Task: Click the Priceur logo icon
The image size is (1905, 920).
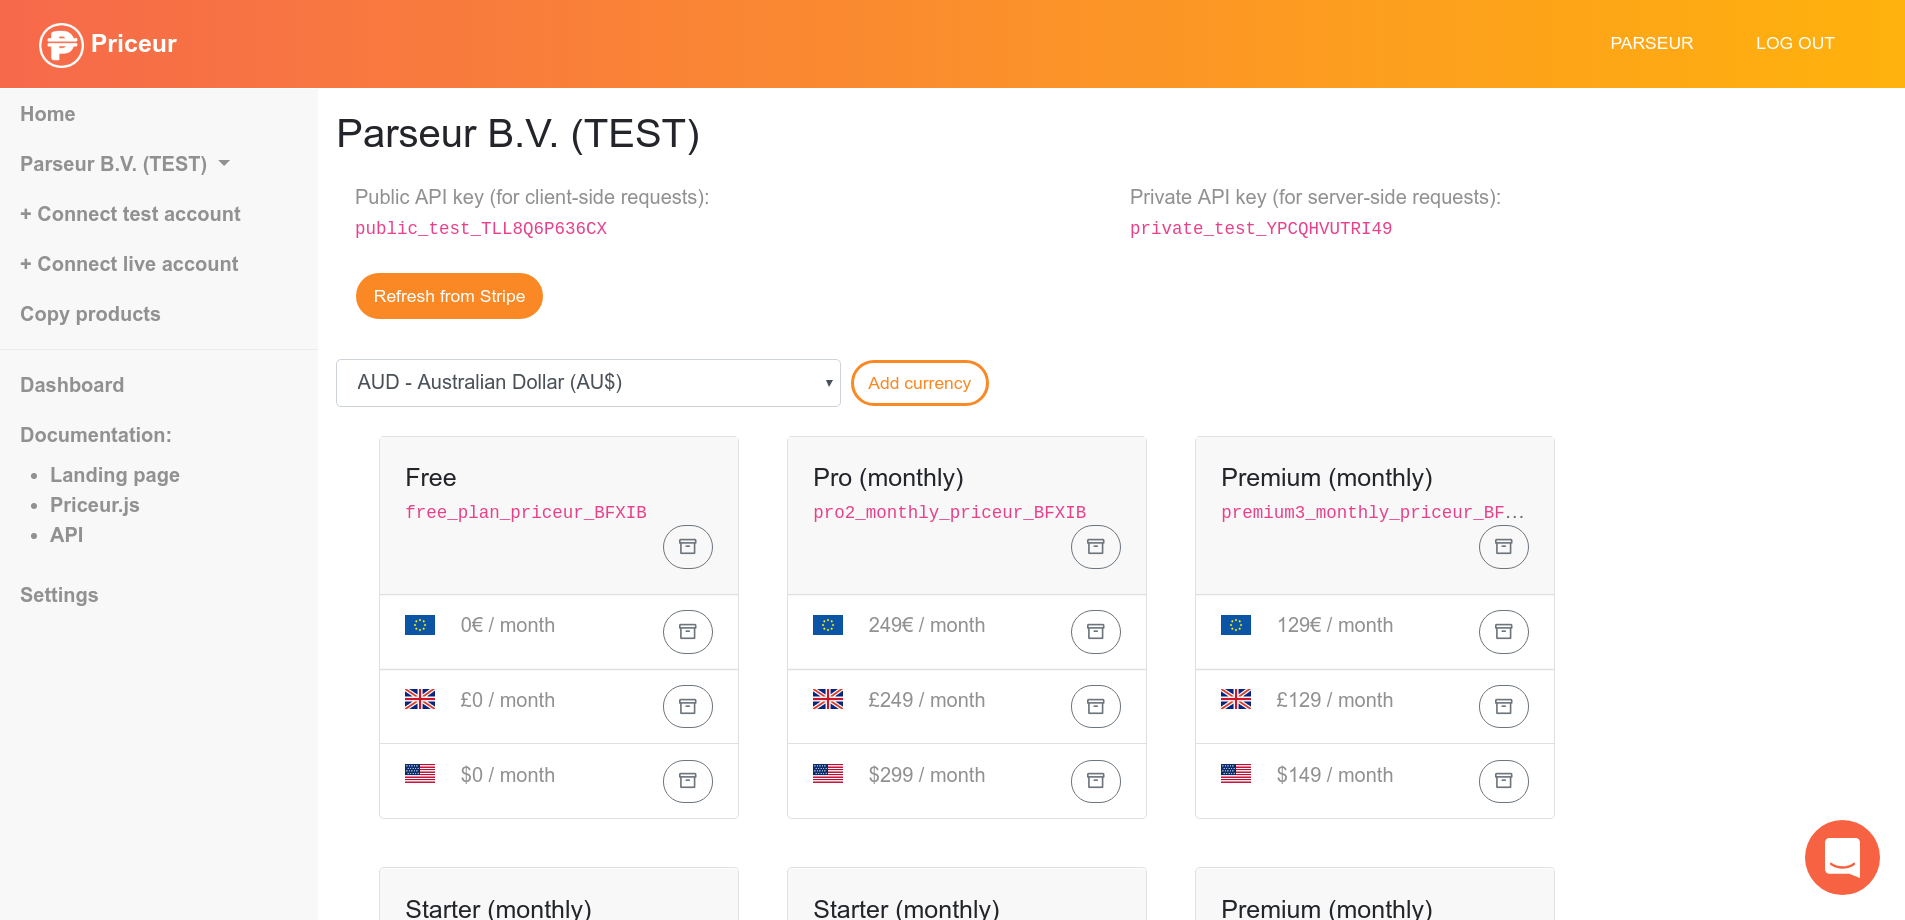Action: (61, 44)
